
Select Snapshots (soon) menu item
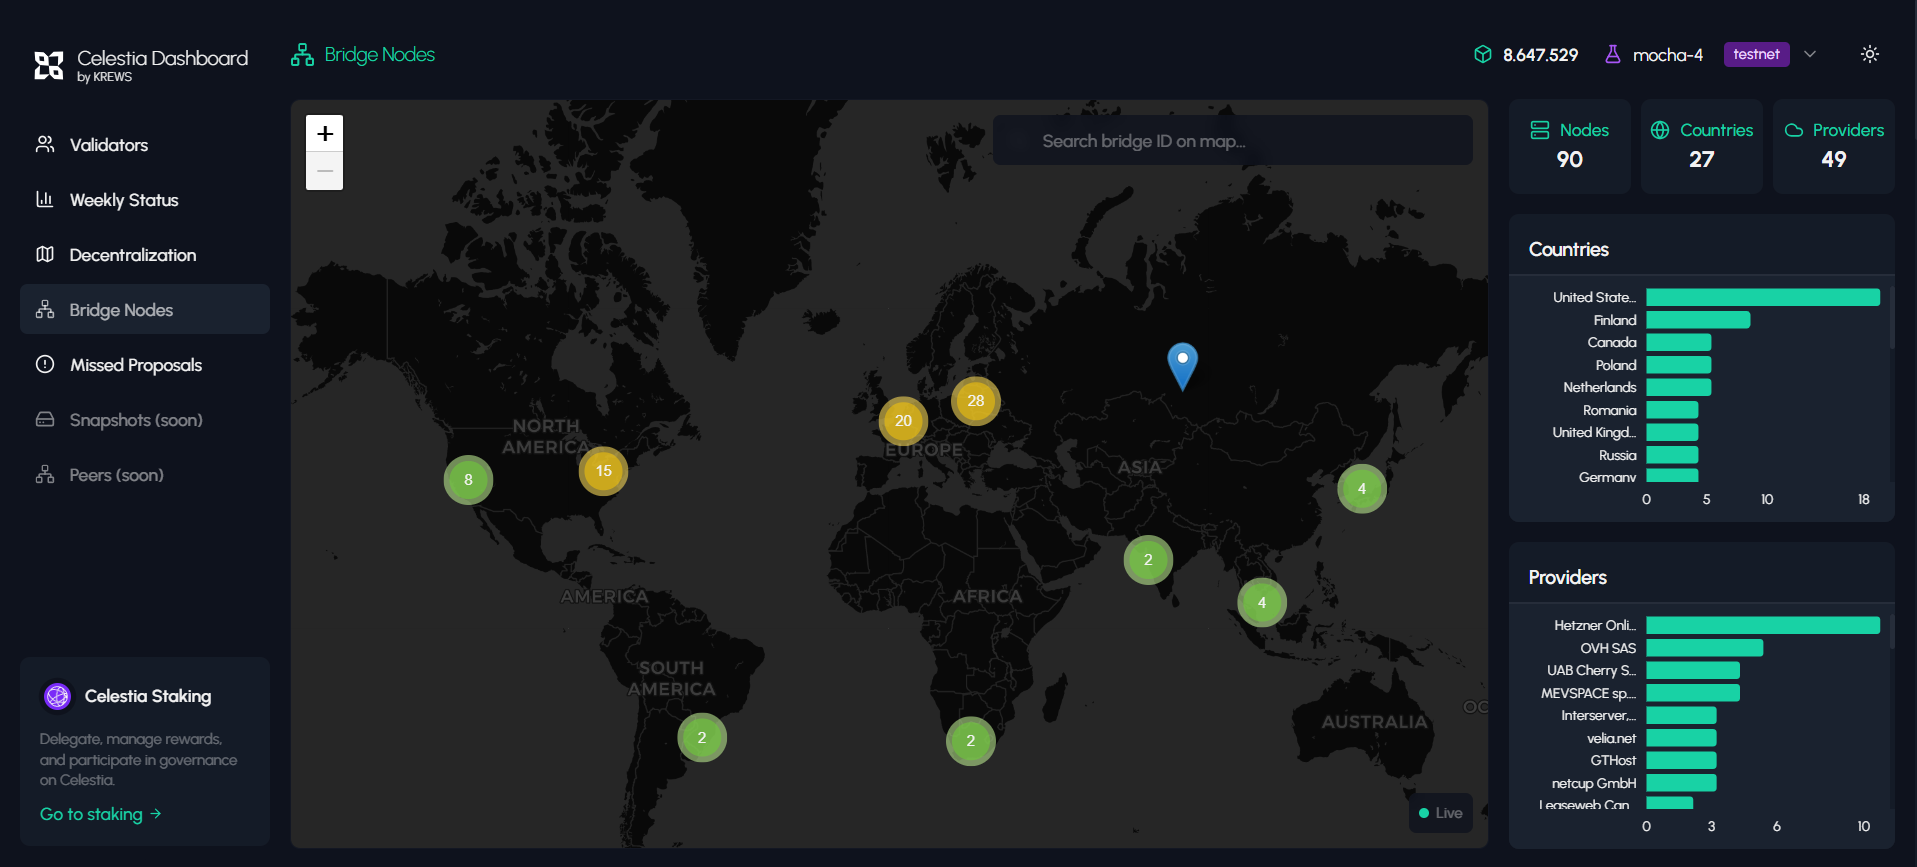(145, 419)
